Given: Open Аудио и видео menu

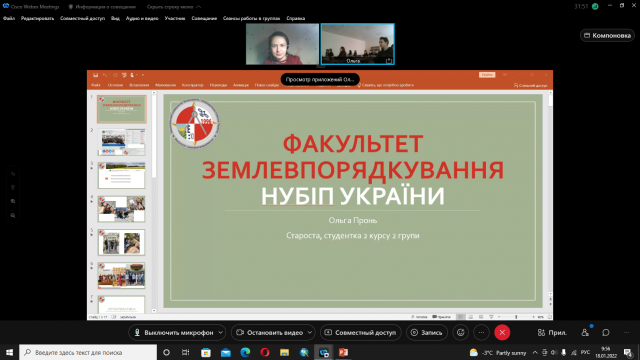Looking at the screenshot, I should click(142, 18).
